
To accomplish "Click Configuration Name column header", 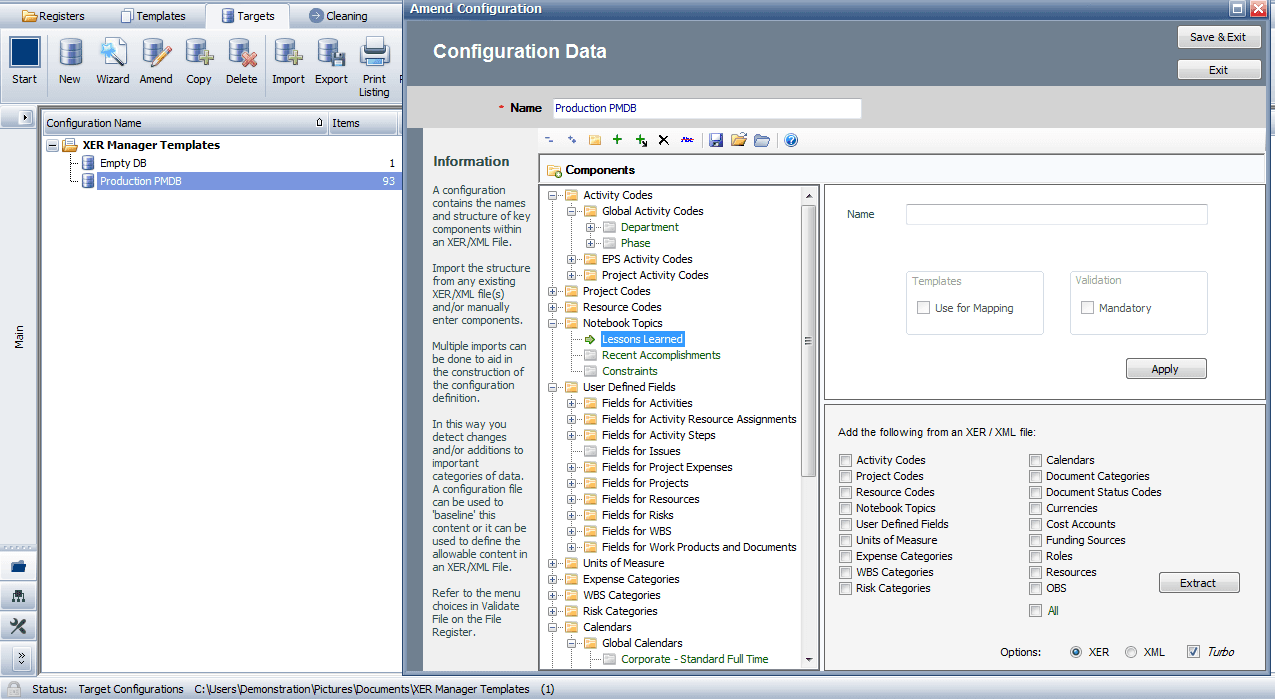I will [186, 123].
